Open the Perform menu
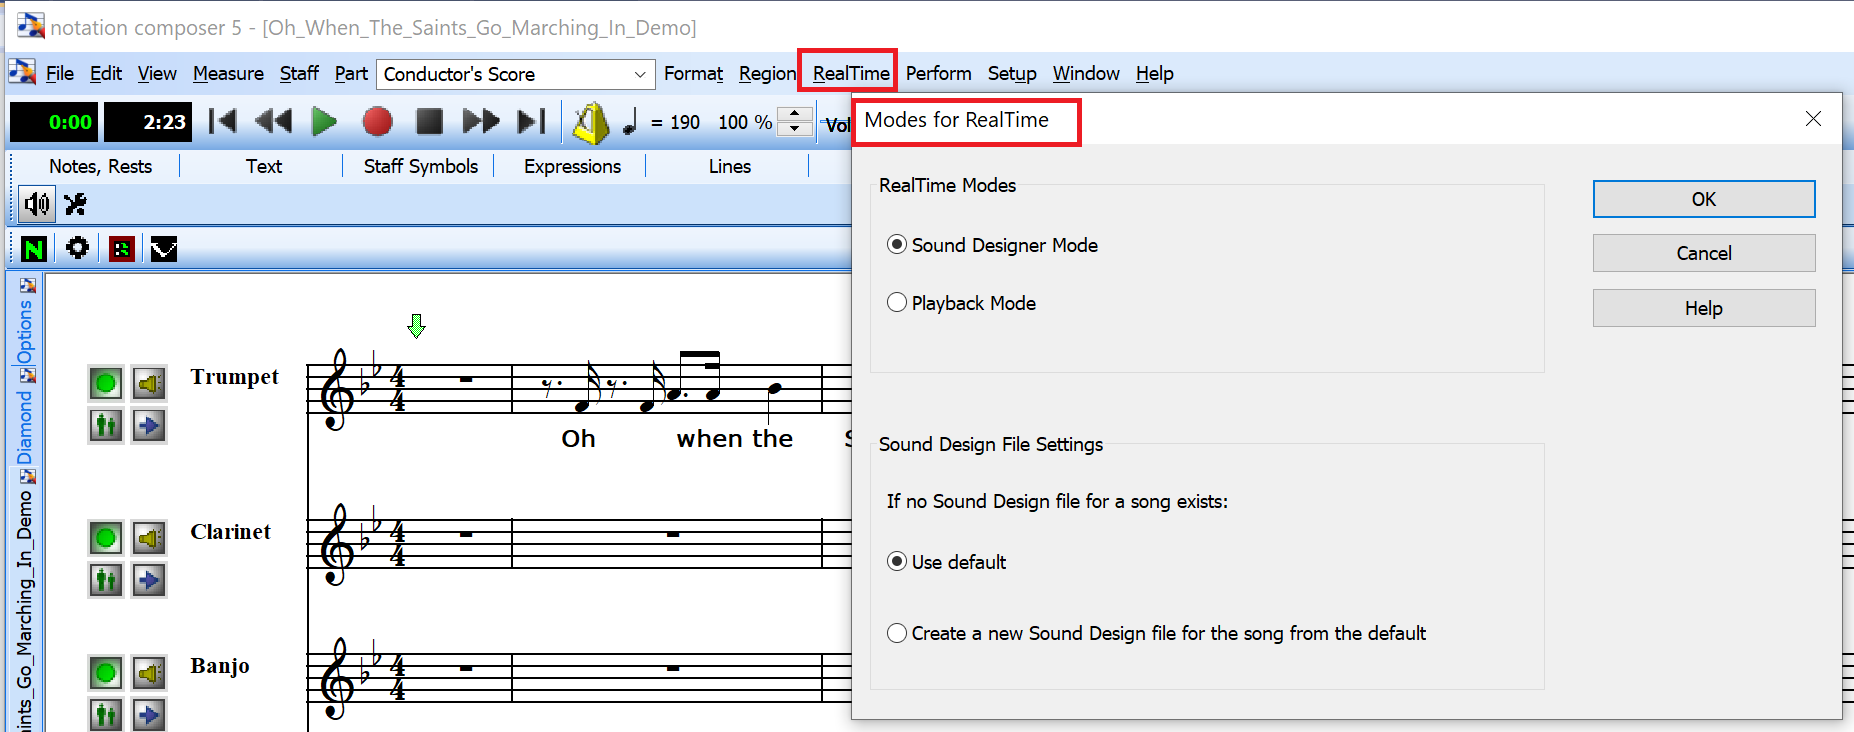 [938, 73]
